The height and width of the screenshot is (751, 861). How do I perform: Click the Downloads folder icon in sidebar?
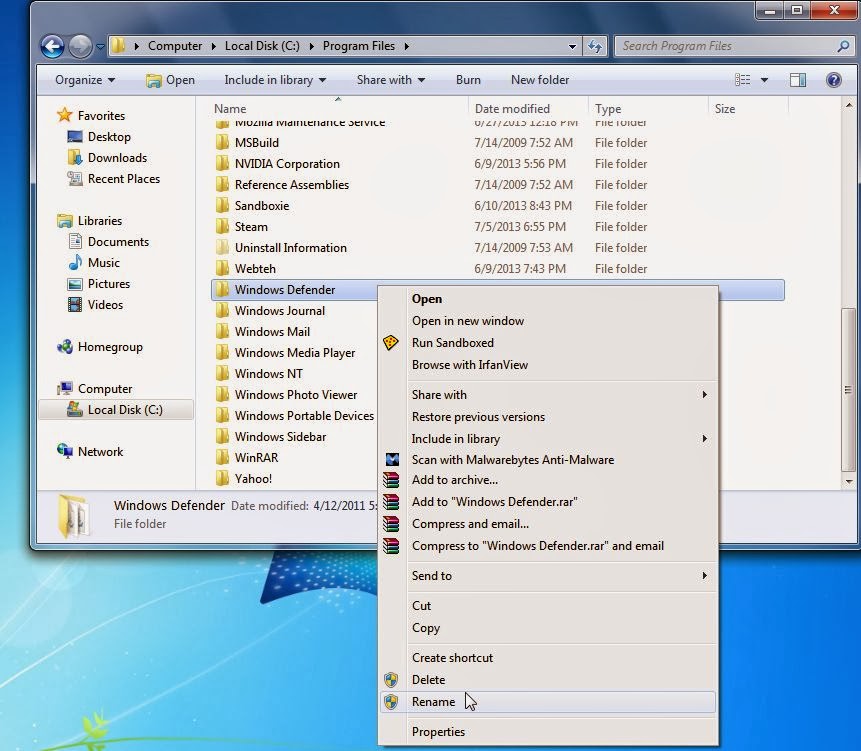[x=75, y=158]
